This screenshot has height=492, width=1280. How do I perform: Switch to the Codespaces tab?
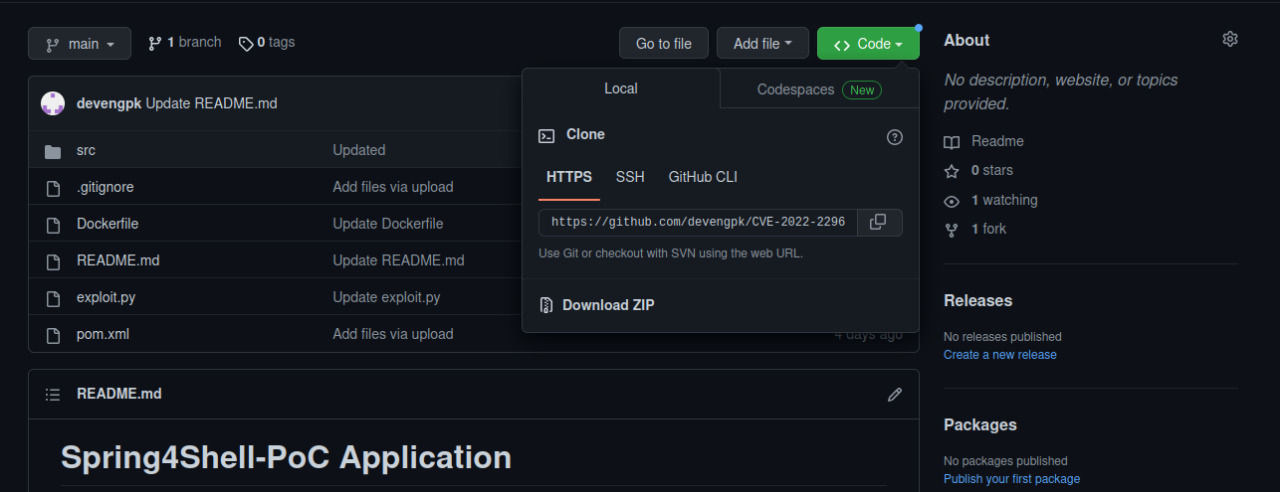[x=819, y=89]
